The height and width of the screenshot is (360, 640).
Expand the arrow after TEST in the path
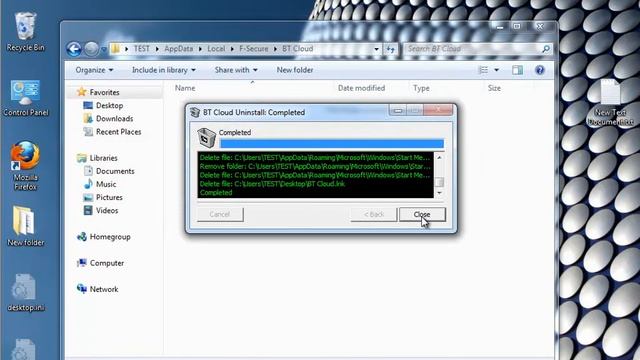[x=157, y=49]
